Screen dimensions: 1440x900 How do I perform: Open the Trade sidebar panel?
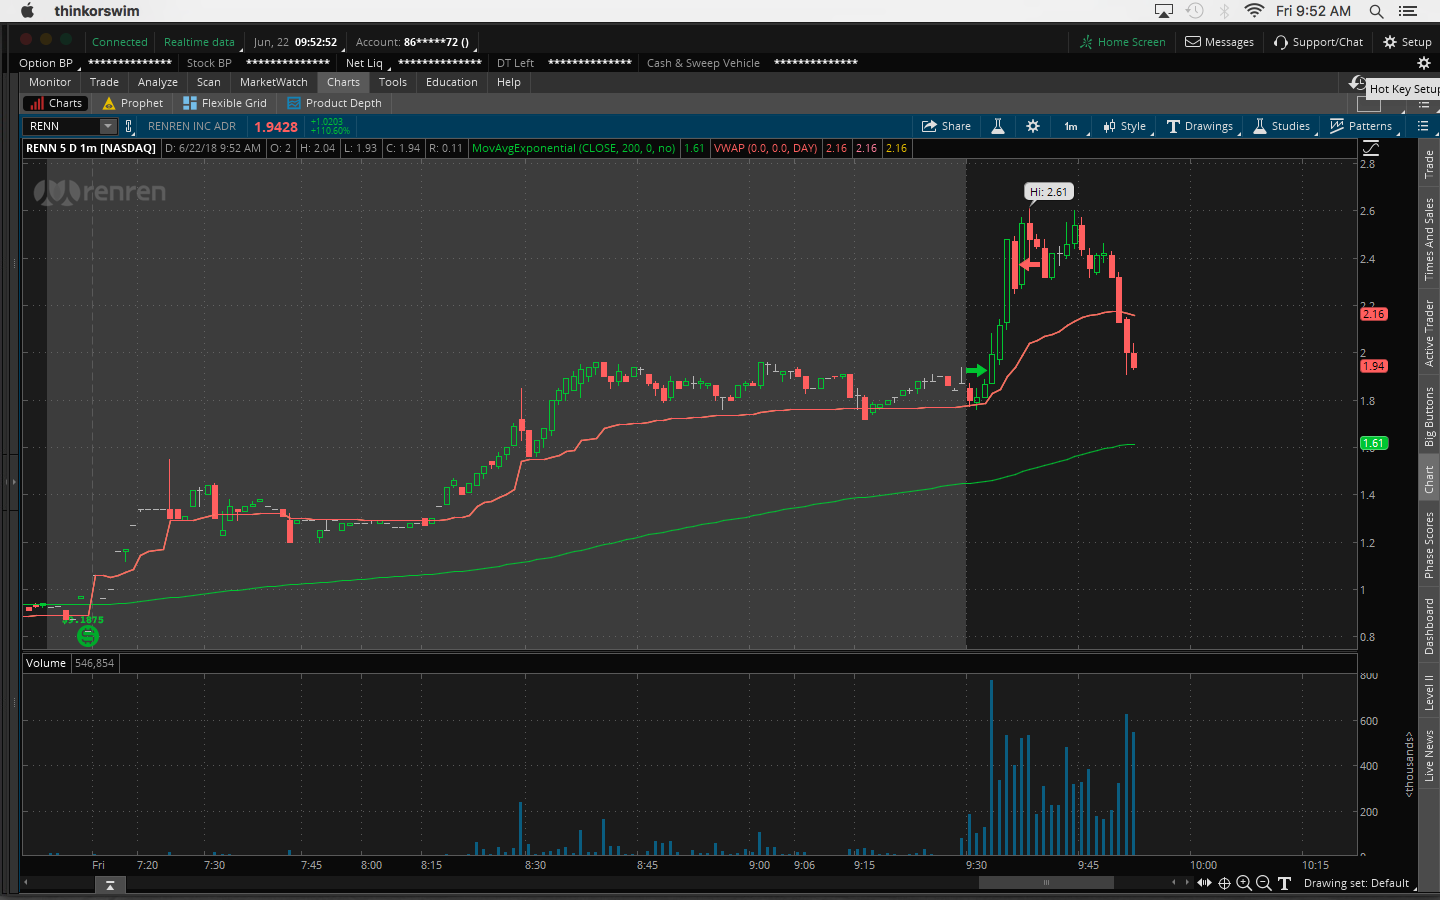1429,164
